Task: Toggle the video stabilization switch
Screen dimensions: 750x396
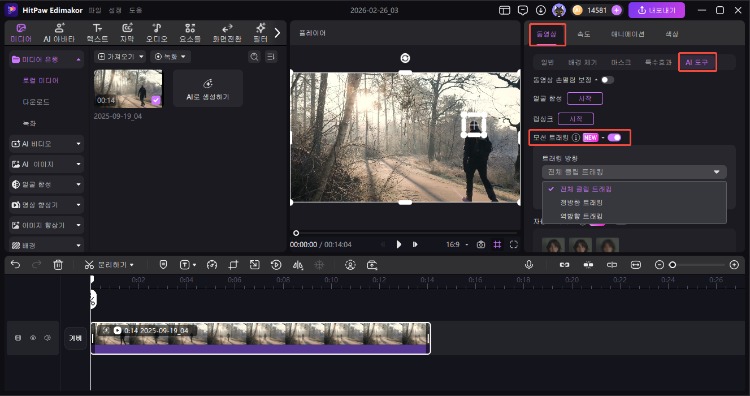Action: (607, 80)
